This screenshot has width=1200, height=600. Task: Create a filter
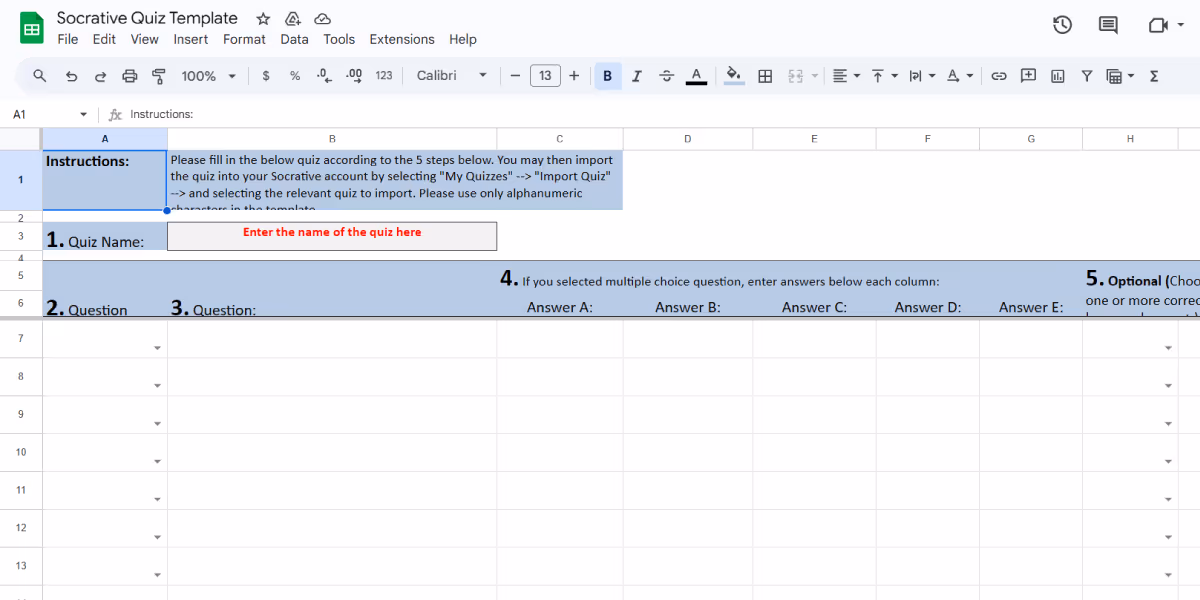pos(1087,75)
